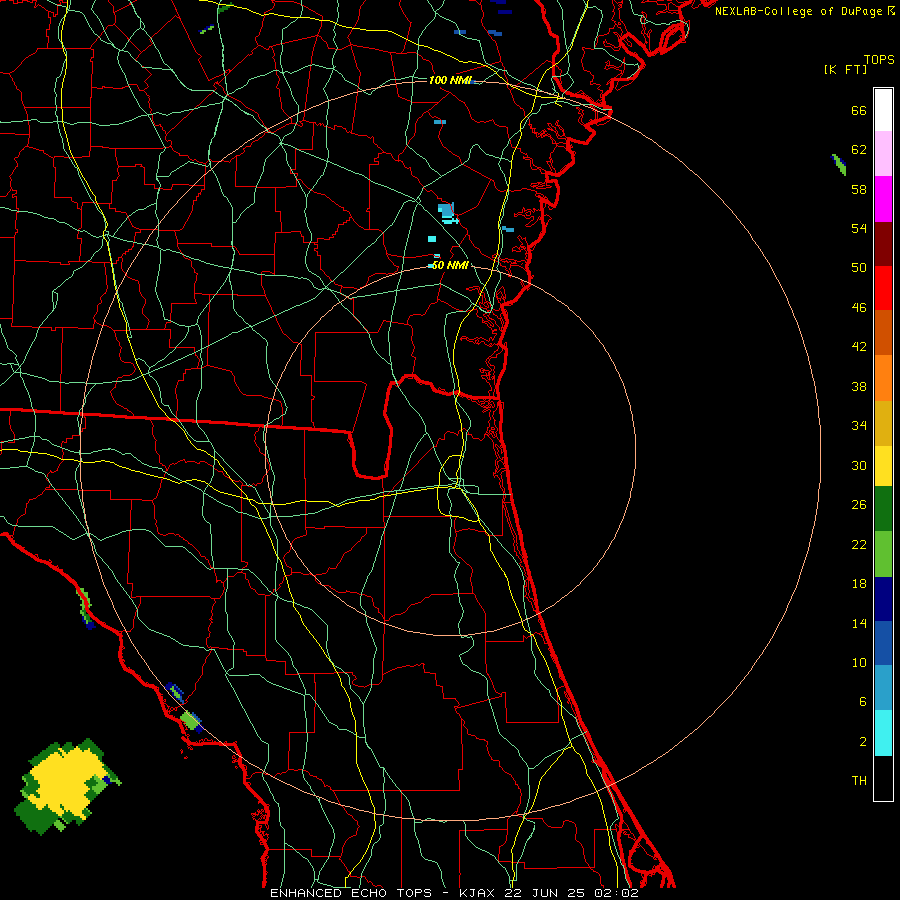Click the 2 legend value
The height and width of the screenshot is (900, 900).
click(862, 742)
